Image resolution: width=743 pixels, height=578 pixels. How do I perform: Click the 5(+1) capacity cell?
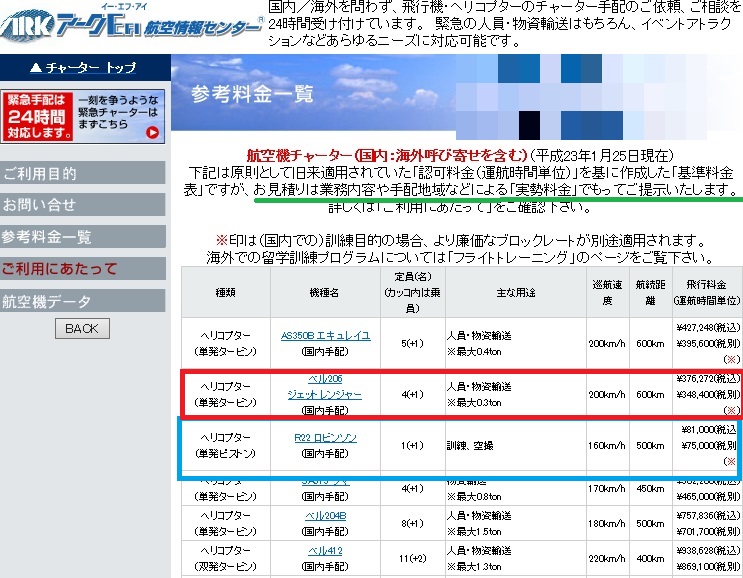(x=412, y=343)
